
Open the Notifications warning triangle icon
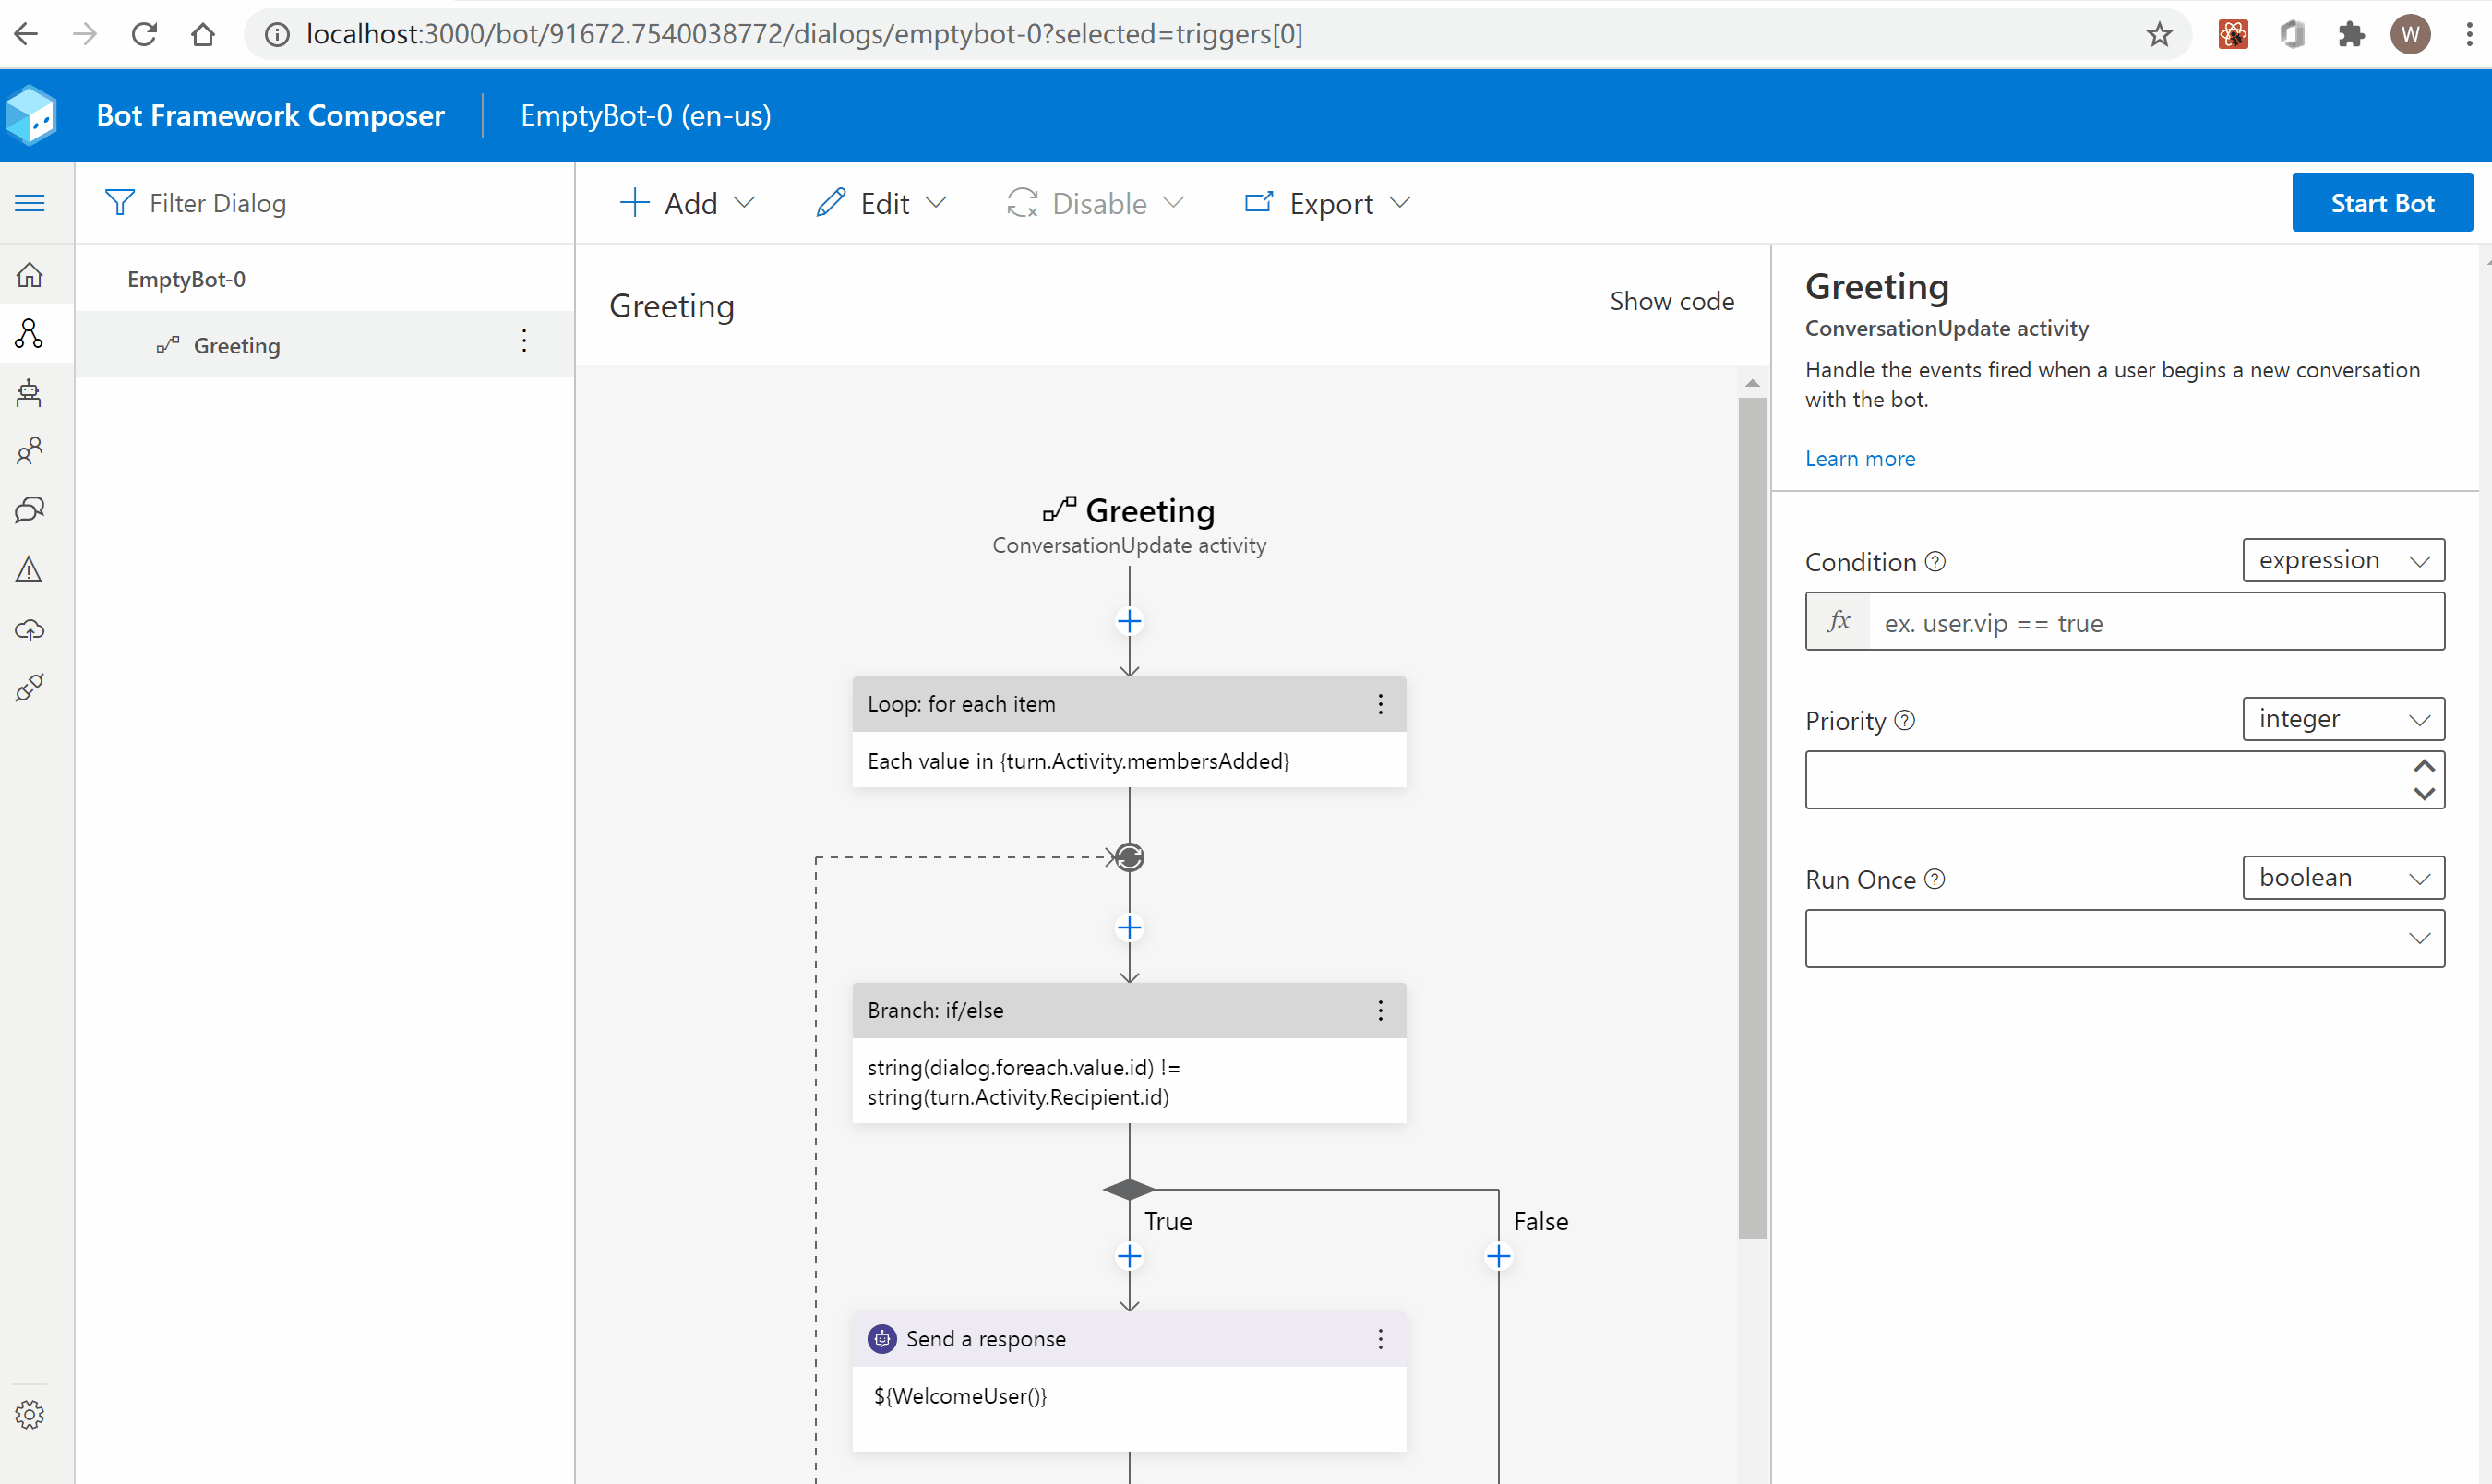(x=30, y=570)
